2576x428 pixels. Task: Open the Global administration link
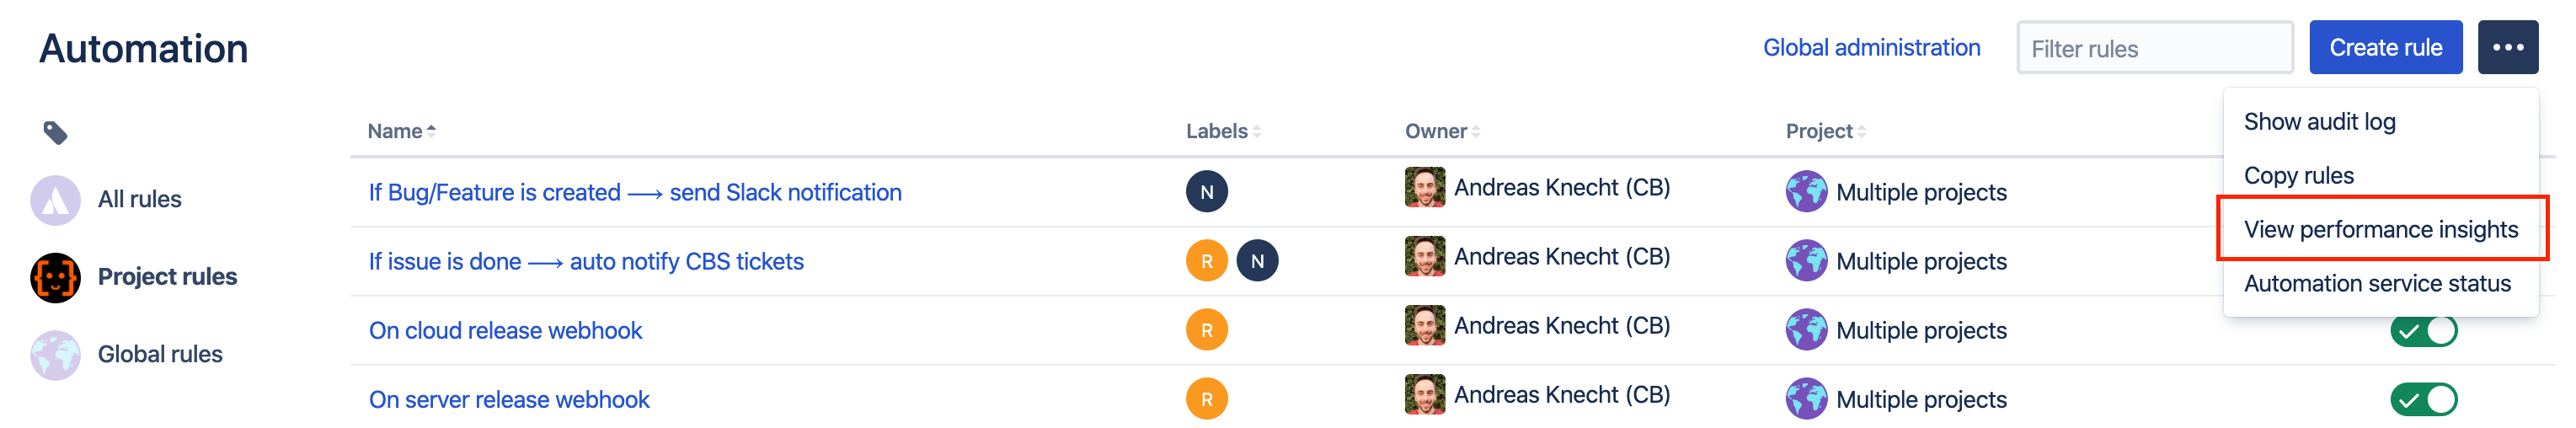pos(1870,48)
